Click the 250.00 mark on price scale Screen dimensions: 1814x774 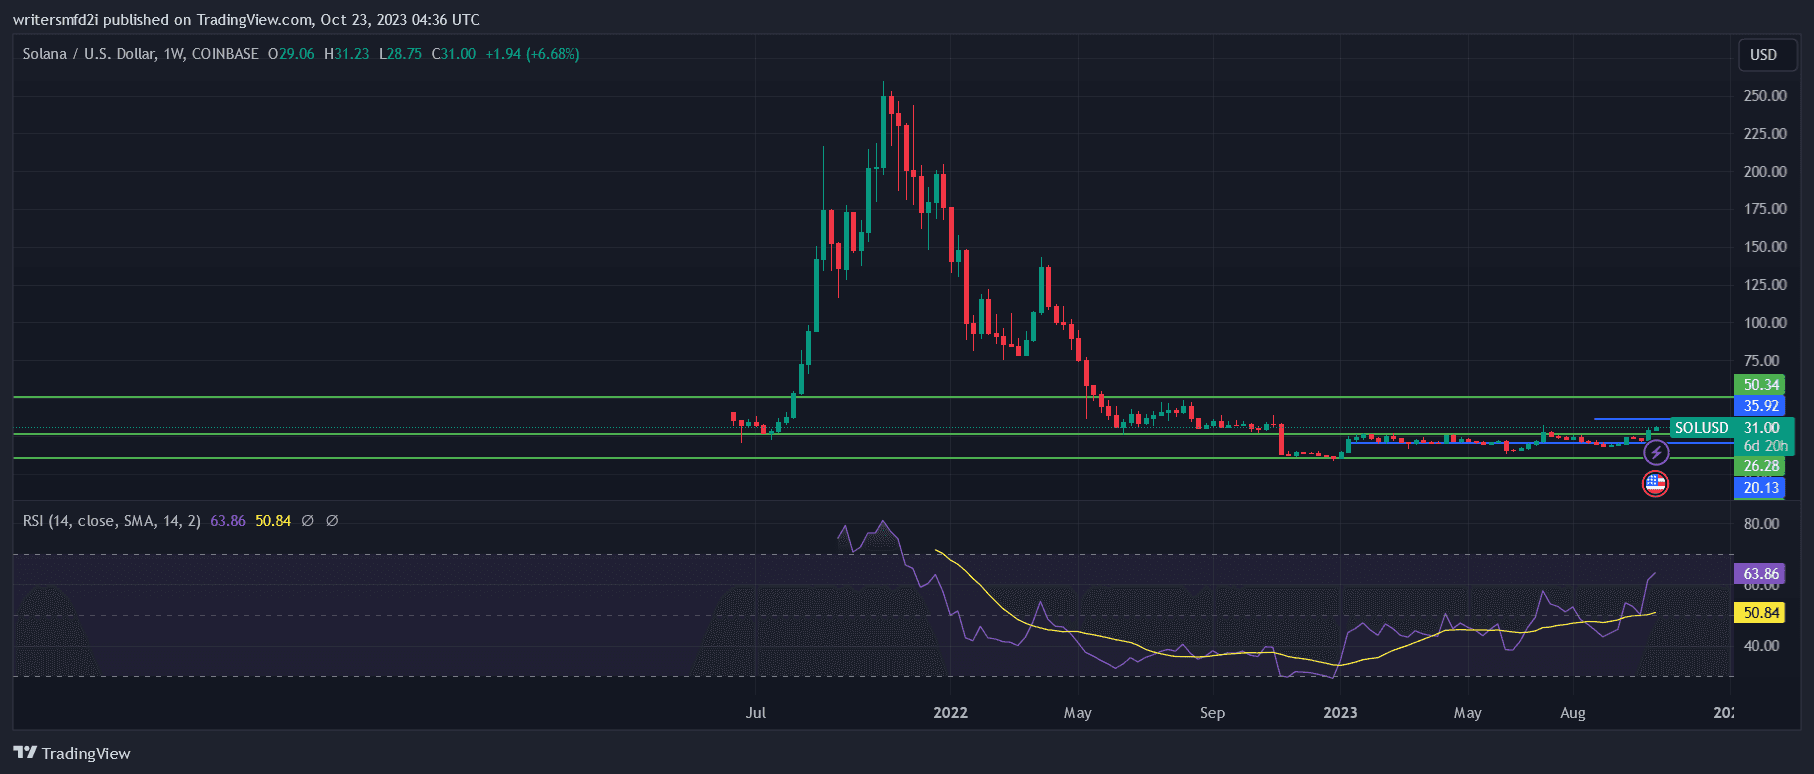pos(1764,96)
